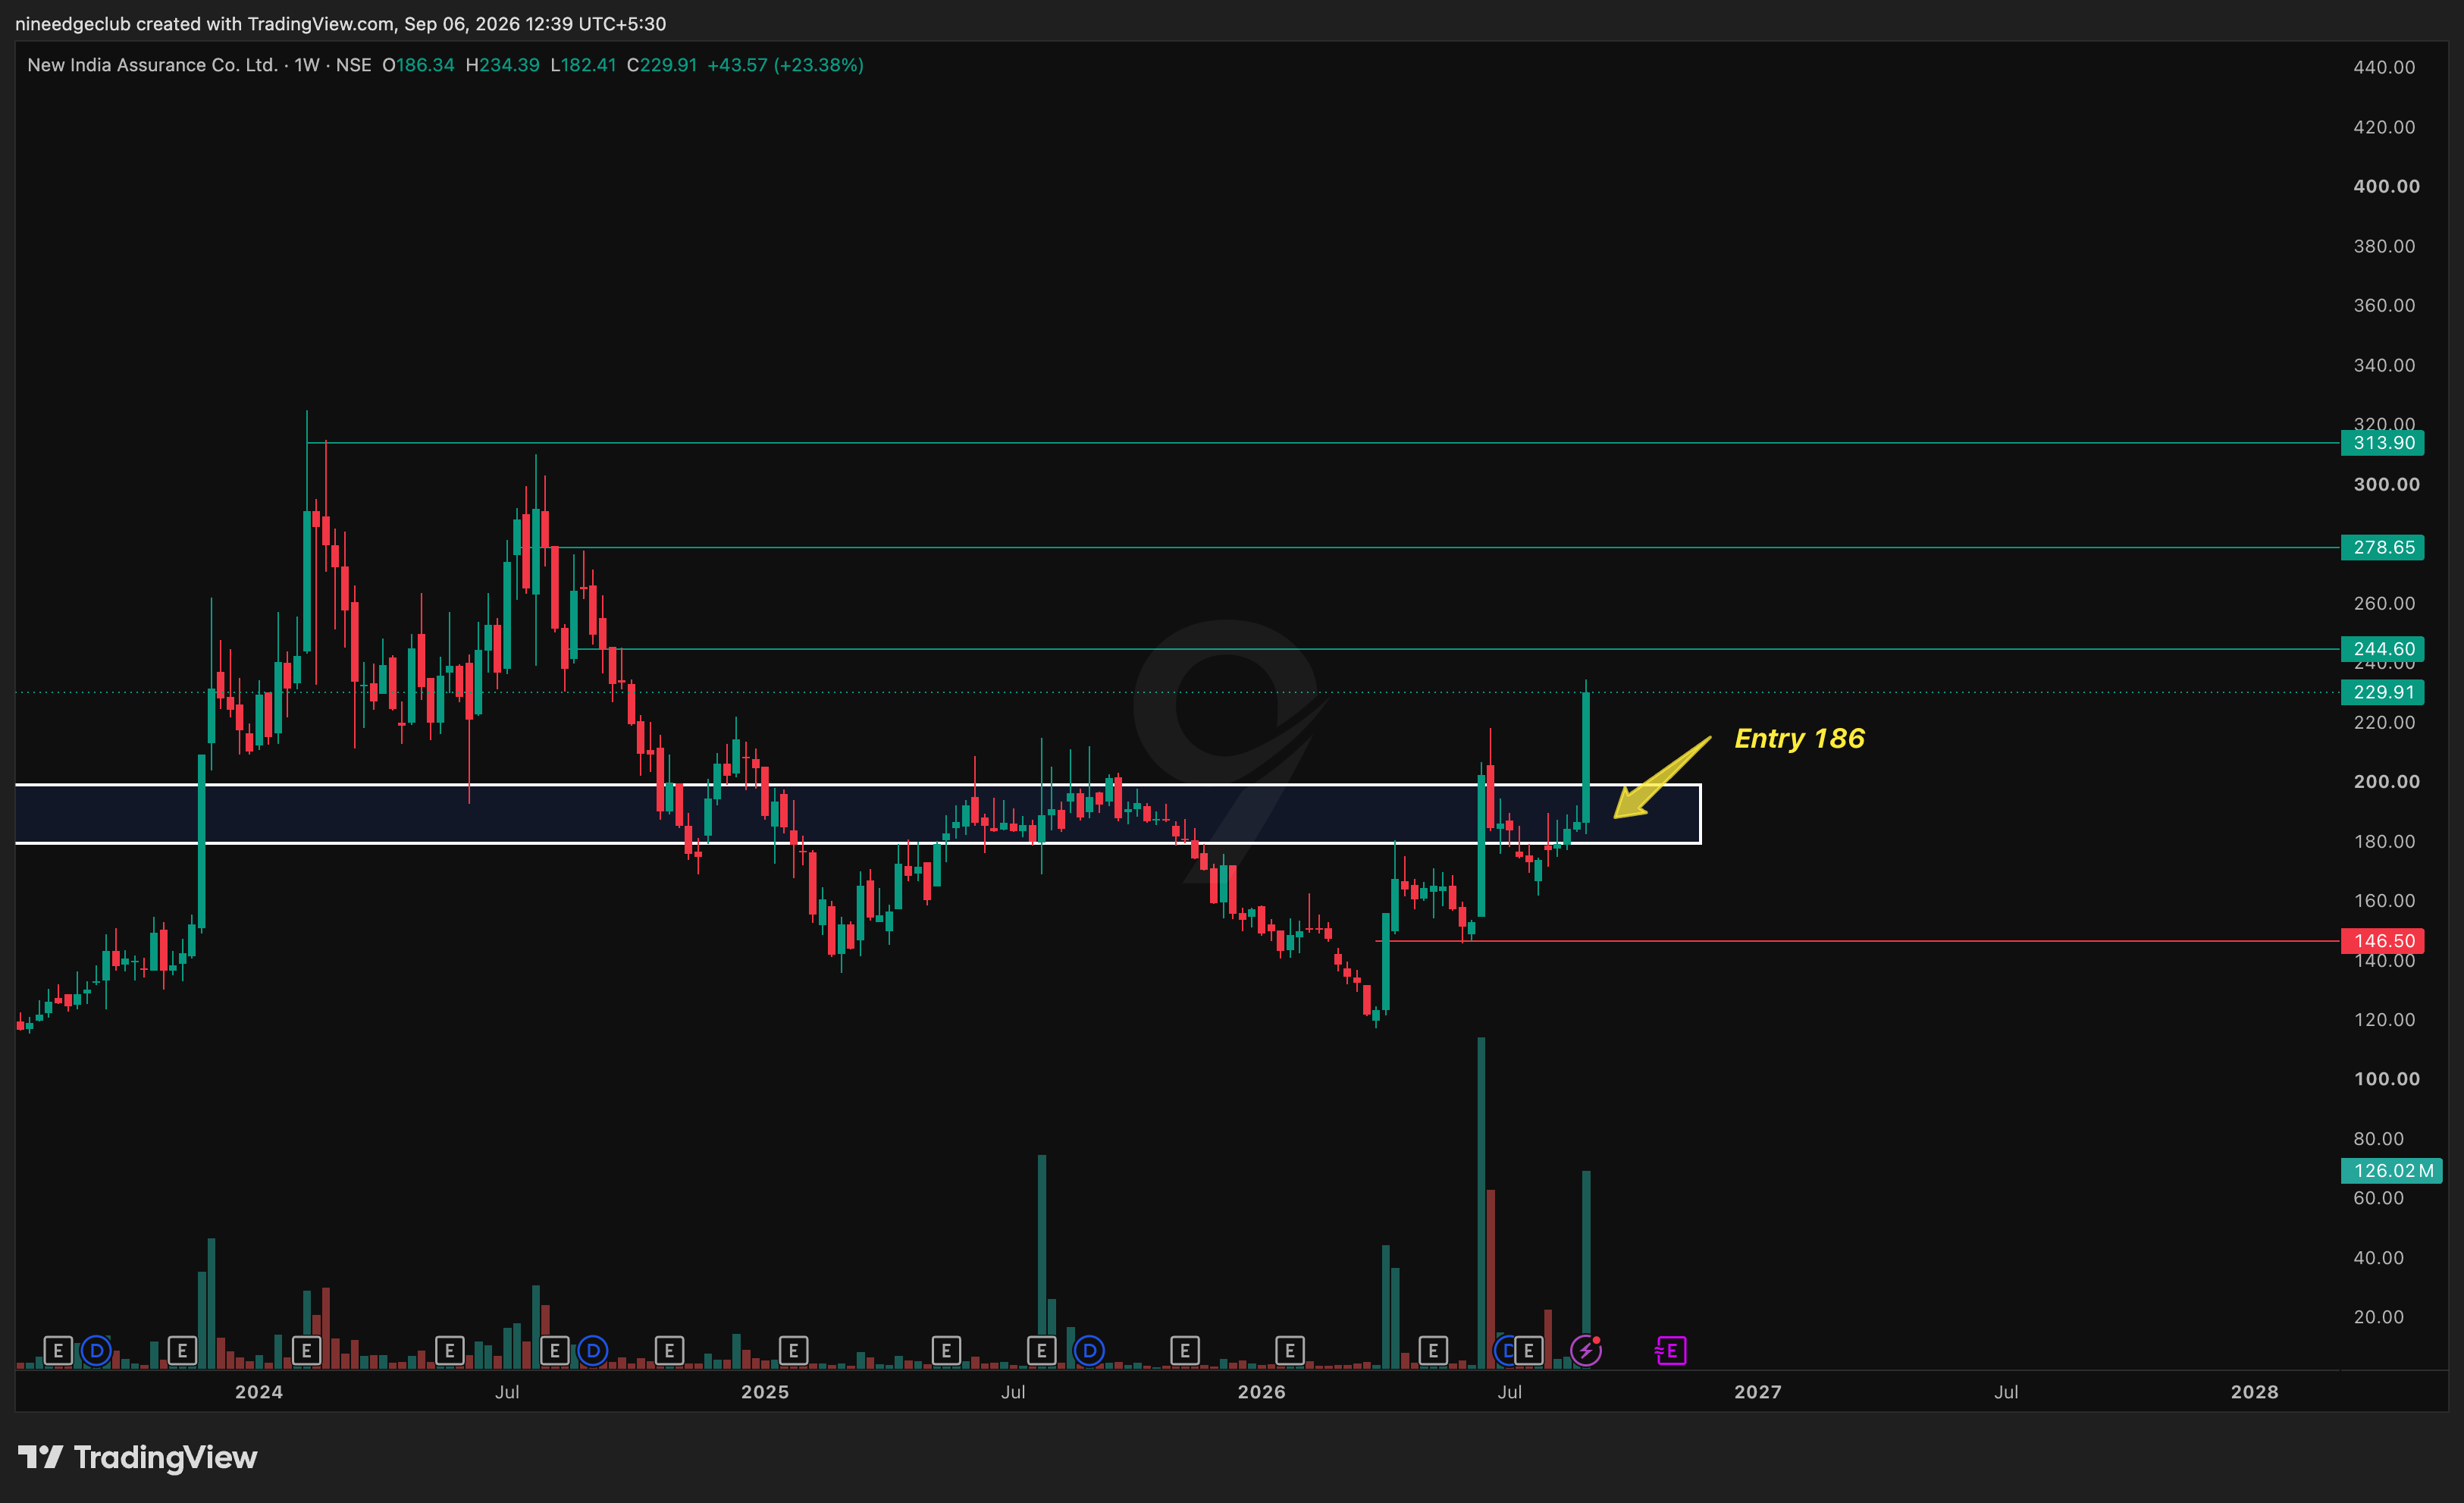Viewport: 2464px width, 1503px height.
Task: Click the 2027 label on time axis
Action: tap(1758, 1392)
